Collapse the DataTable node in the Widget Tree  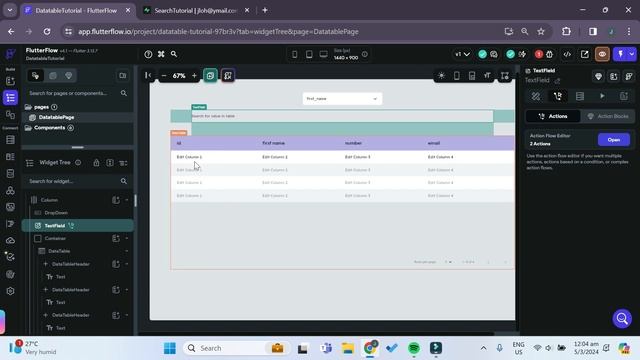click(127, 251)
